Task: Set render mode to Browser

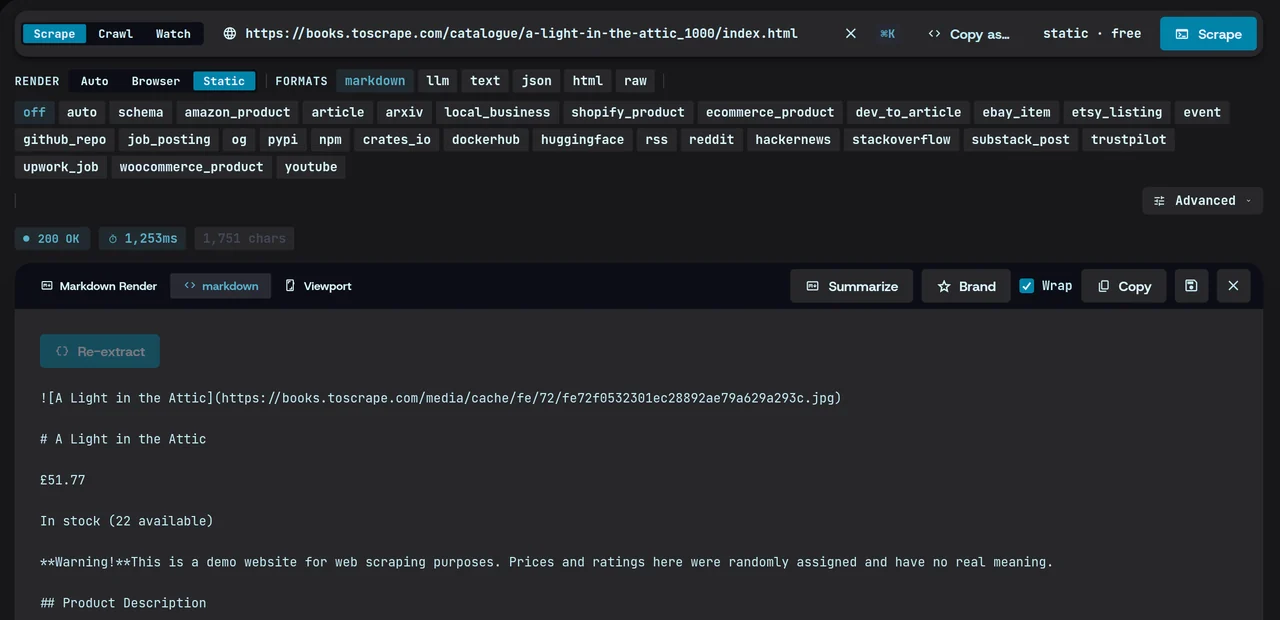Action: pos(156,81)
